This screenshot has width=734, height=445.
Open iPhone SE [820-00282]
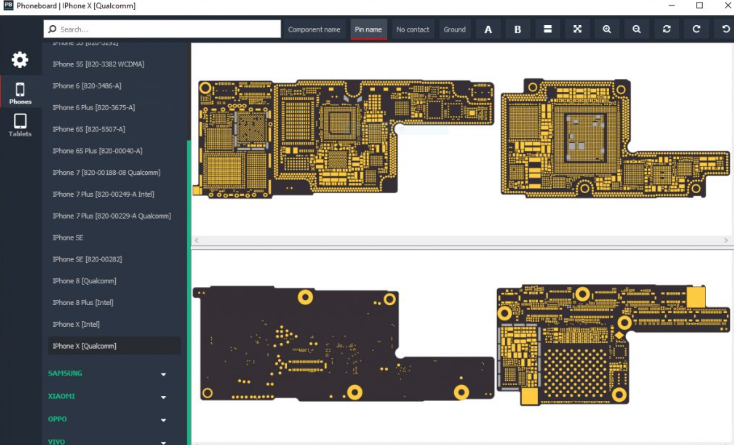(88, 259)
